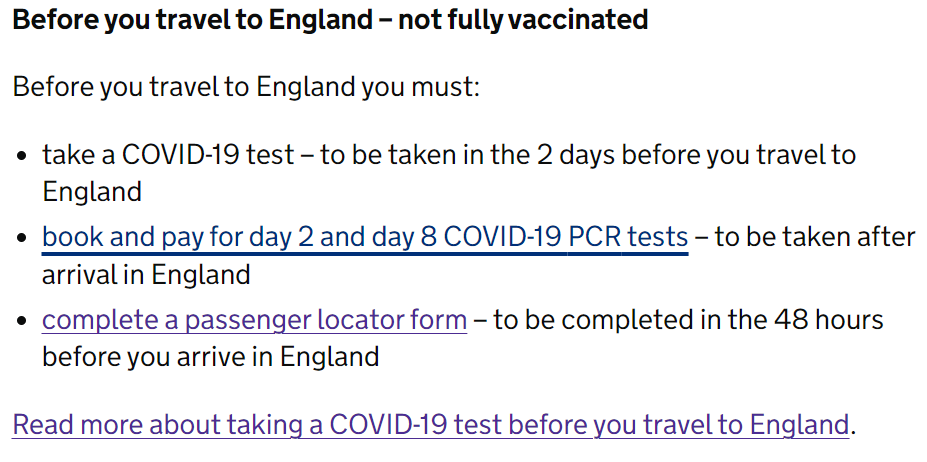
Task: Open the day 2 and day 8 PCR tests link
Action: click(x=365, y=238)
